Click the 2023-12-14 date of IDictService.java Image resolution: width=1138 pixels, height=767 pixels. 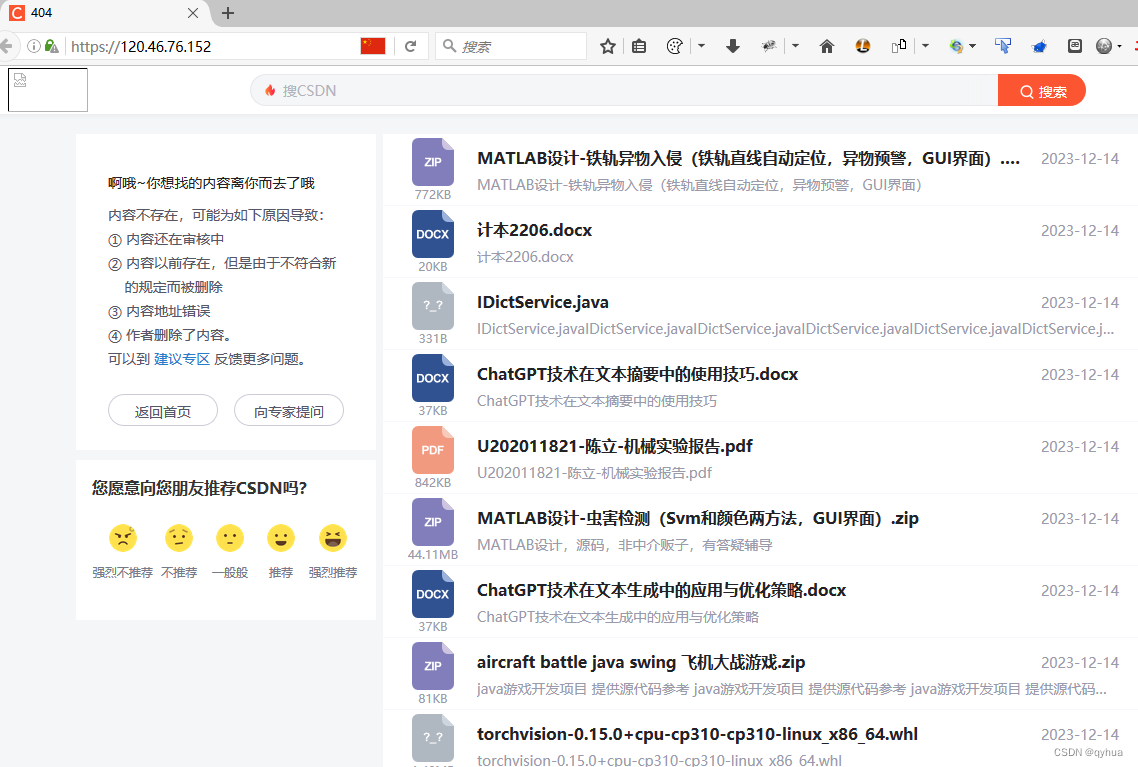[1080, 302]
